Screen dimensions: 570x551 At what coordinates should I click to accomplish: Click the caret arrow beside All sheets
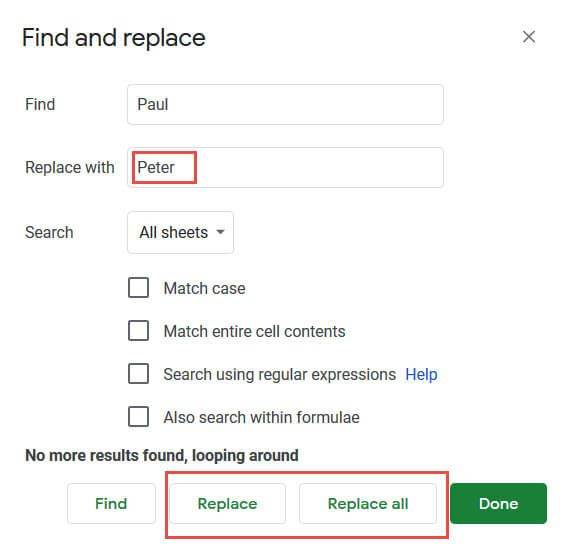coord(220,232)
